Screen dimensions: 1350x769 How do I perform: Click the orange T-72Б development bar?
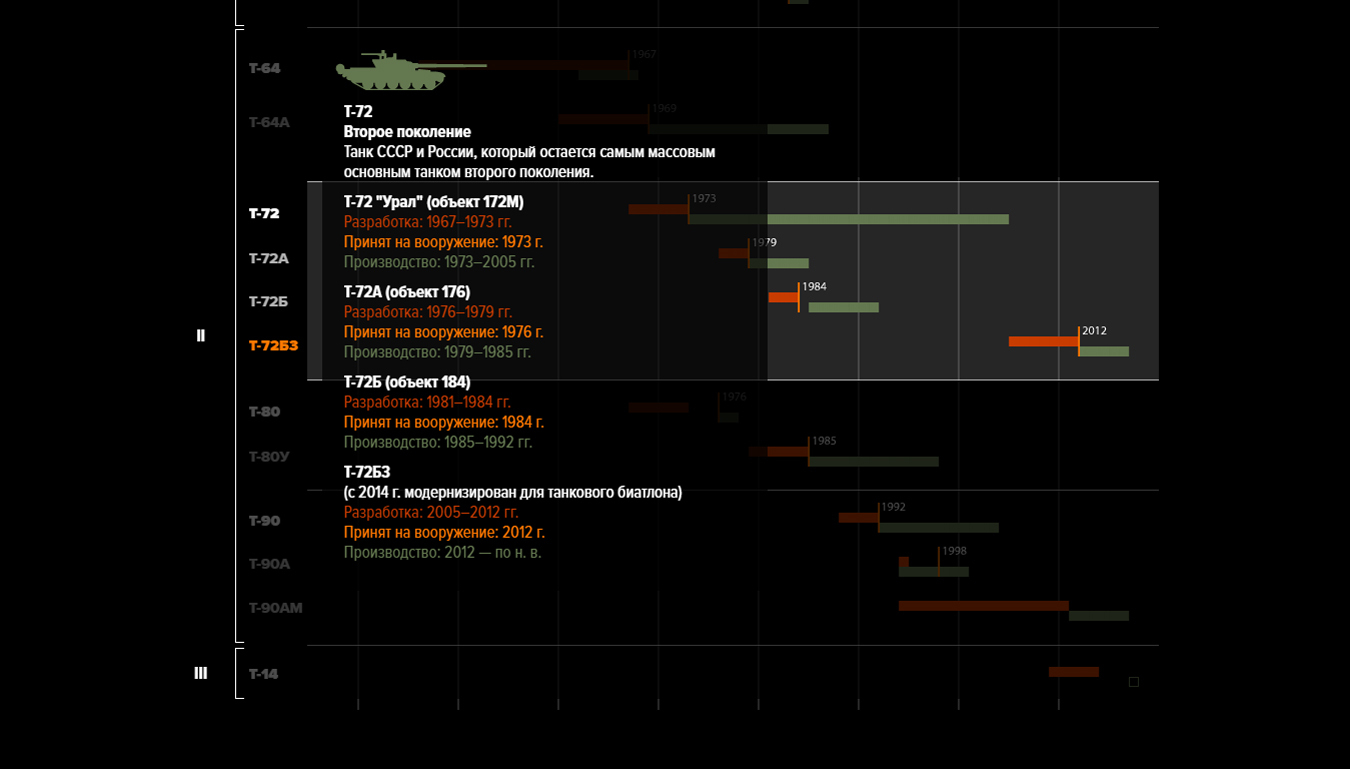point(783,297)
